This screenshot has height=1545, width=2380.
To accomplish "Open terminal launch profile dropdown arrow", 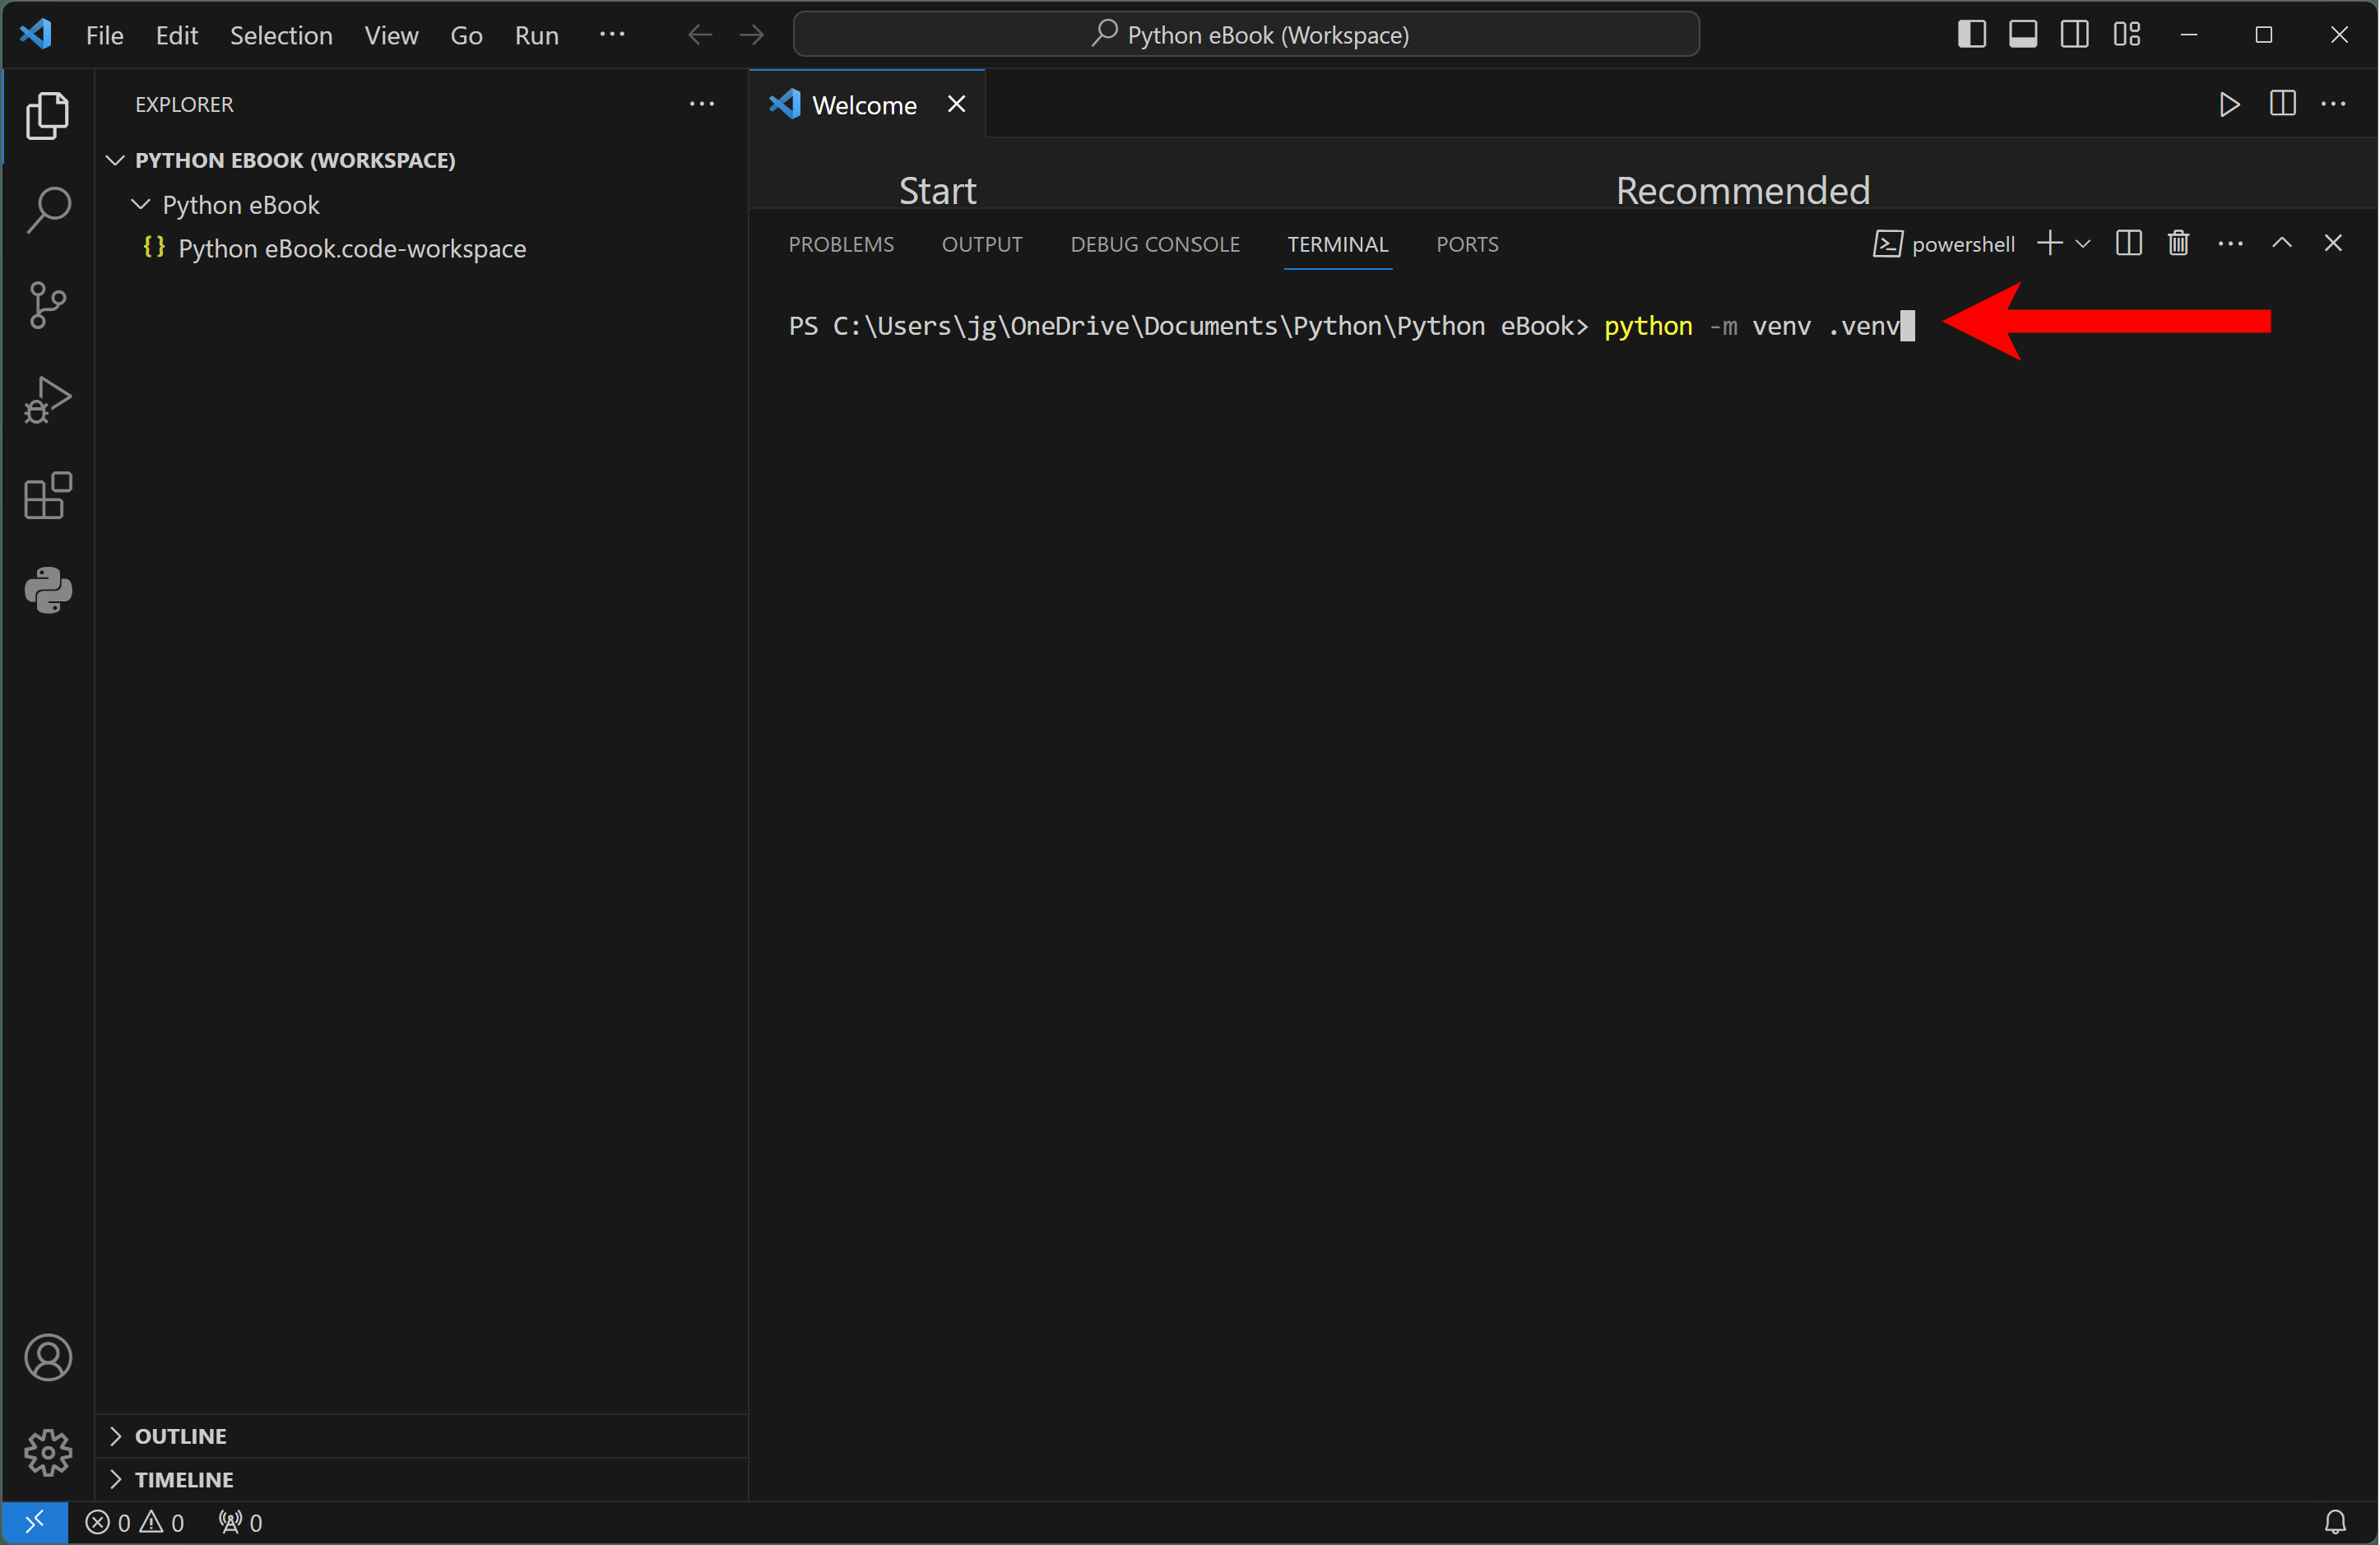I will [2083, 243].
